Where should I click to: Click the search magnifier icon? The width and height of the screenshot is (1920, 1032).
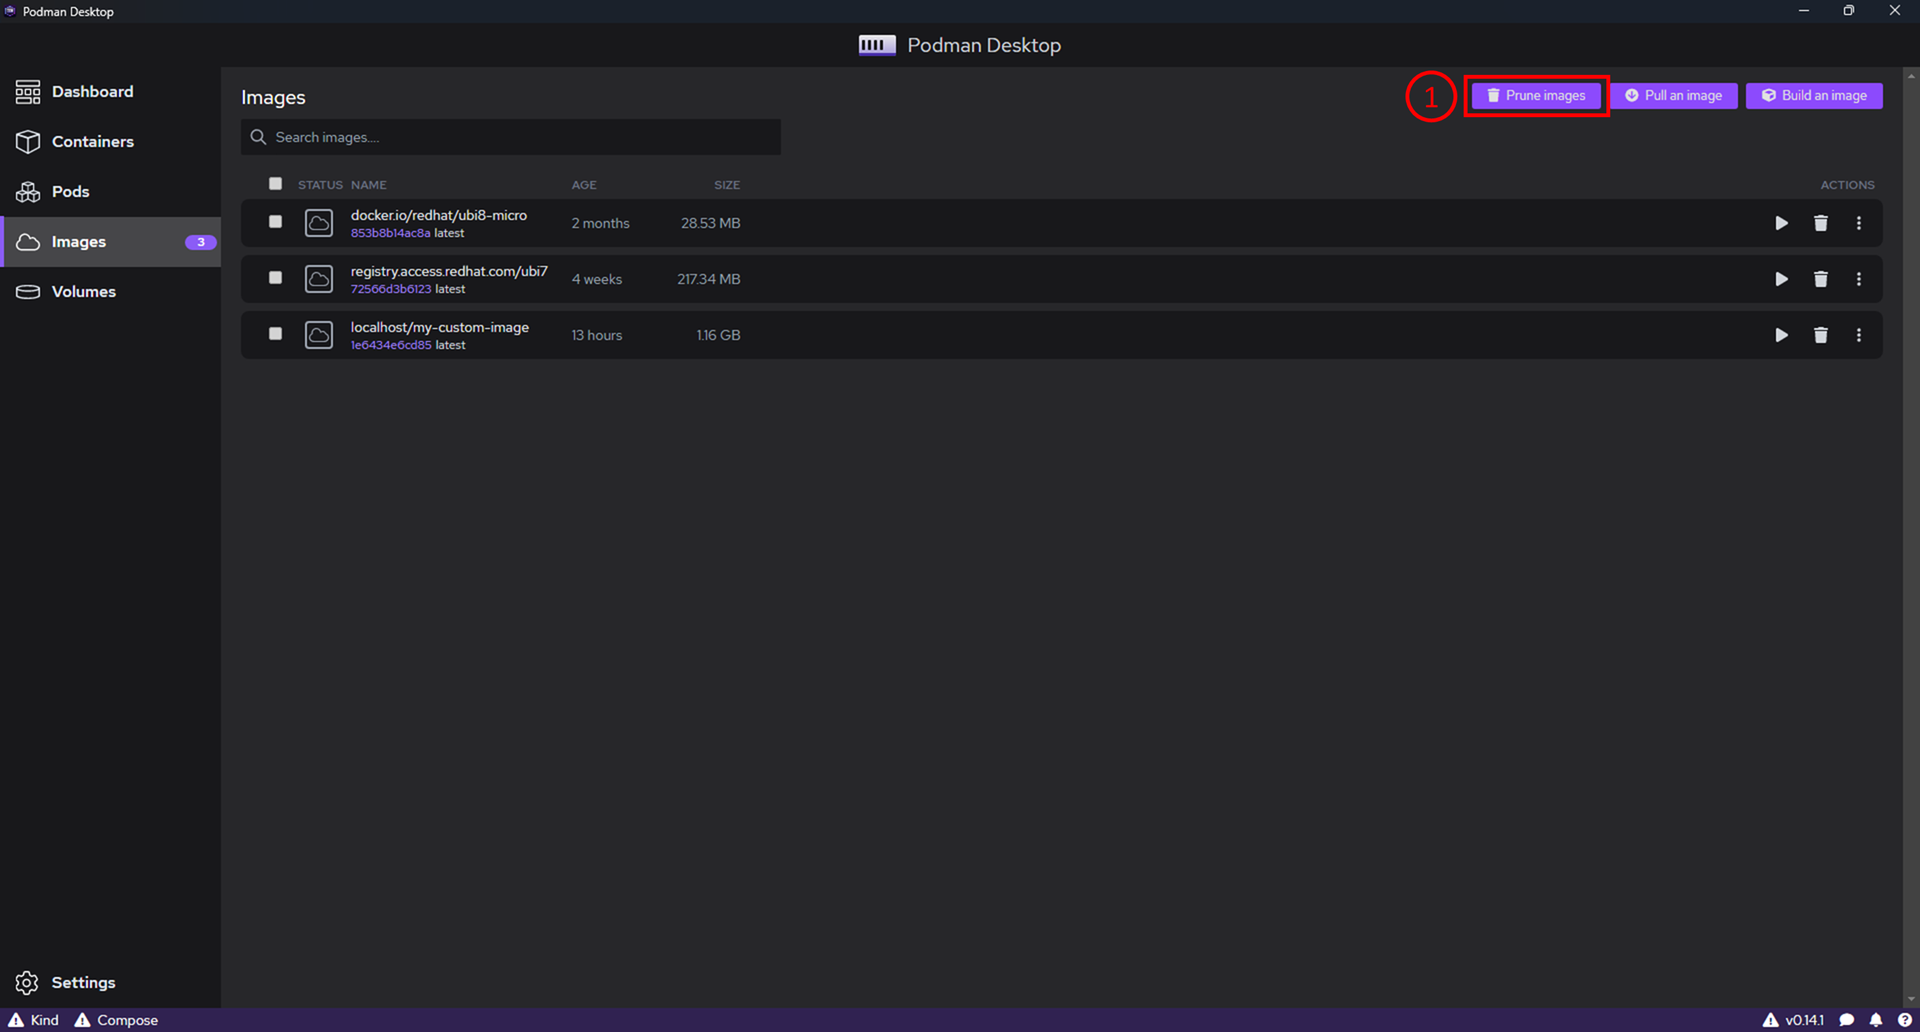[x=258, y=137]
